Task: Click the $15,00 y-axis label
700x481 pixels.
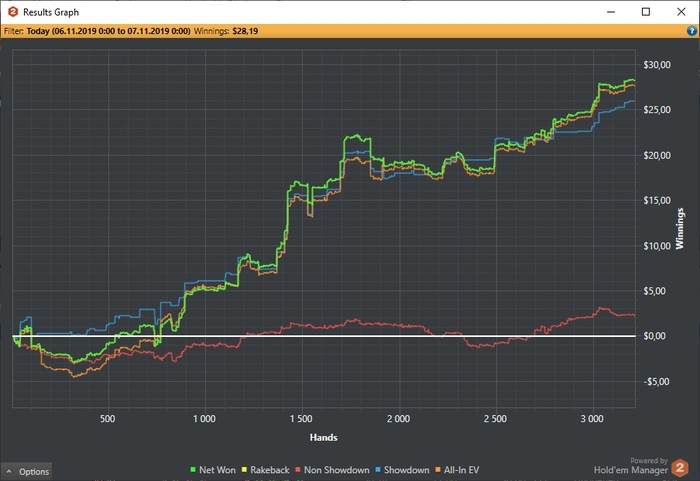Action: [657, 201]
